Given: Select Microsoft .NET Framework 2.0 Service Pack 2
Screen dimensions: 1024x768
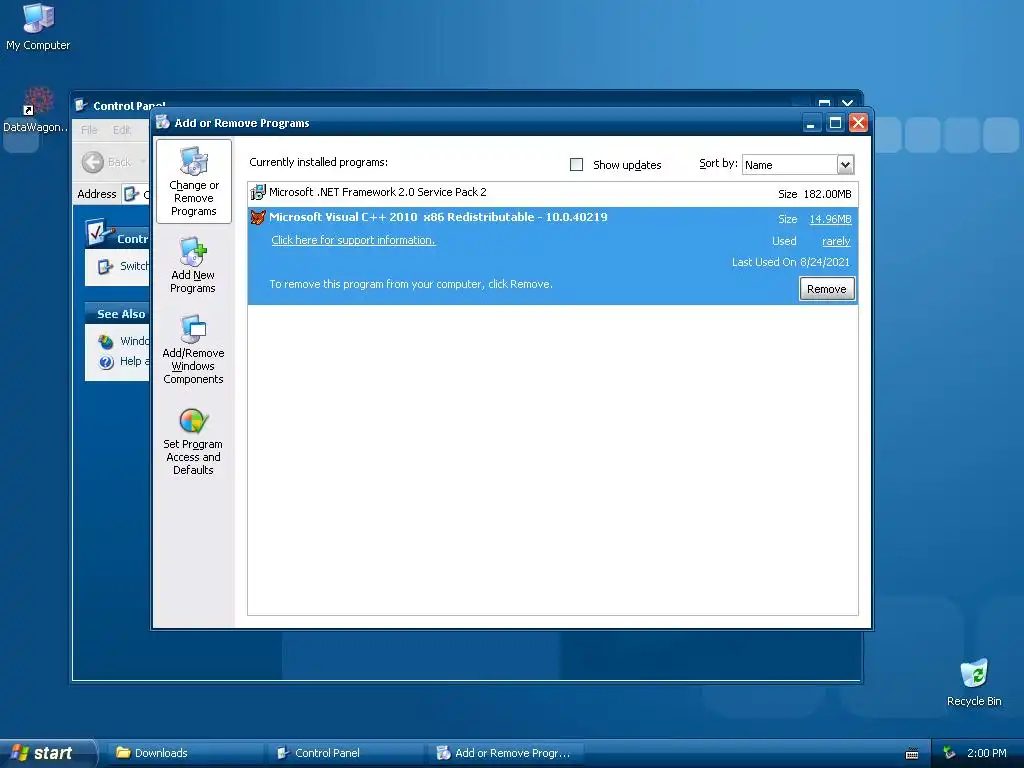Looking at the screenshot, I should pos(552,193).
